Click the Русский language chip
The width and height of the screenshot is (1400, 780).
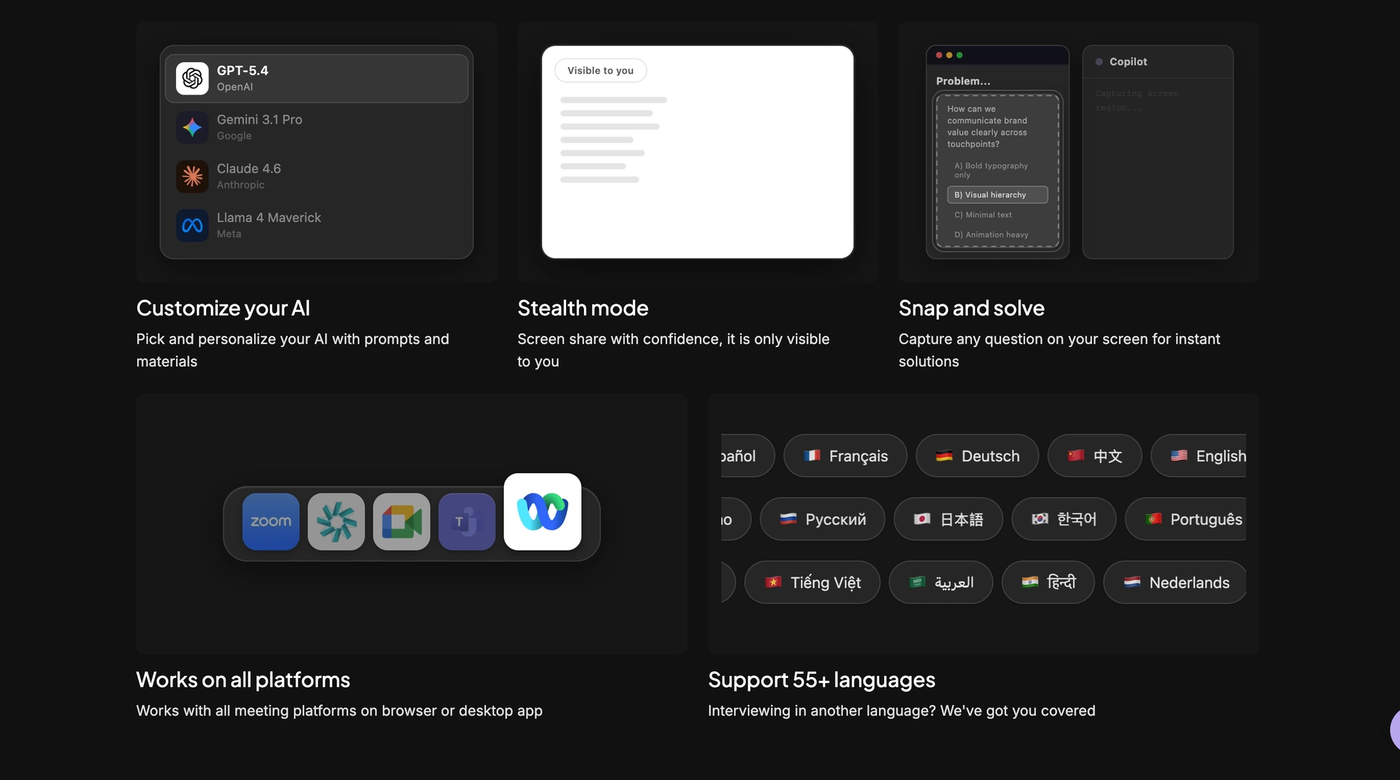click(x=822, y=519)
